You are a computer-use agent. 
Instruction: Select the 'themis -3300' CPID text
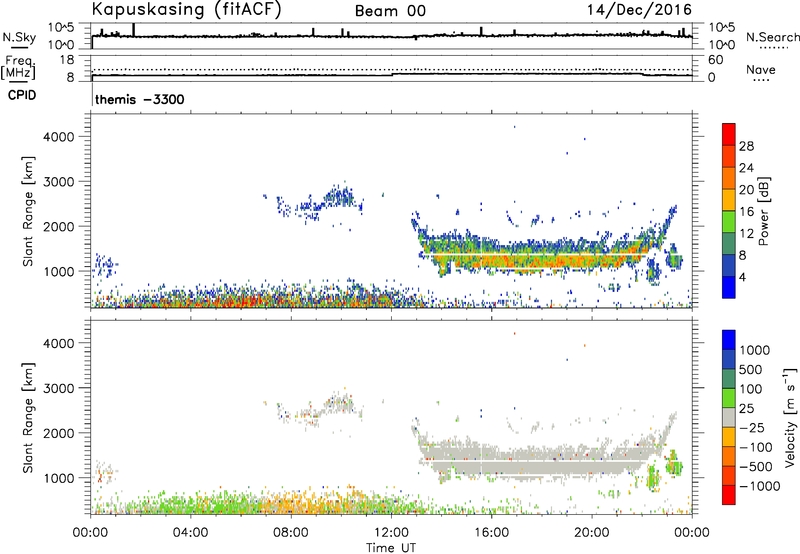click(x=140, y=99)
